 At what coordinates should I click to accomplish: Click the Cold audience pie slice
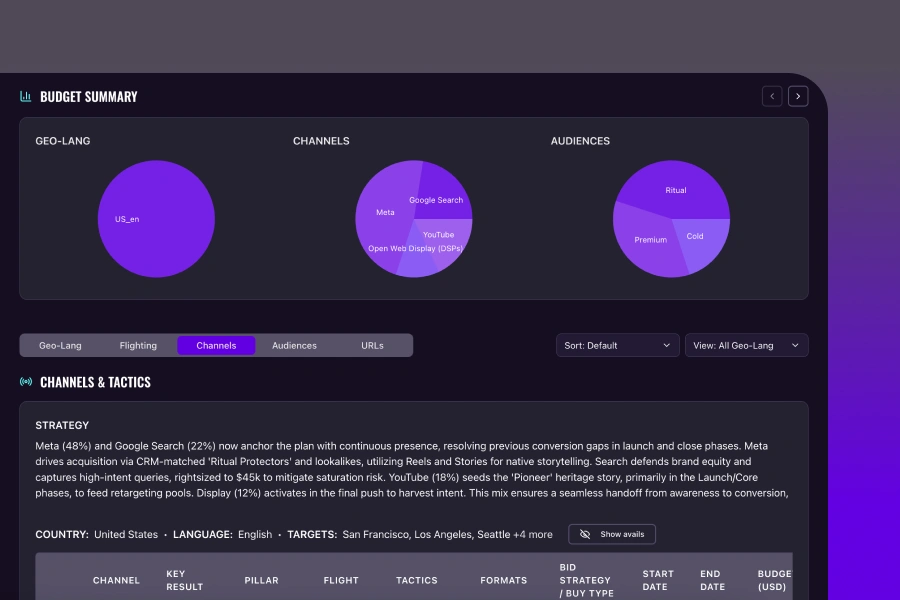click(x=699, y=240)
